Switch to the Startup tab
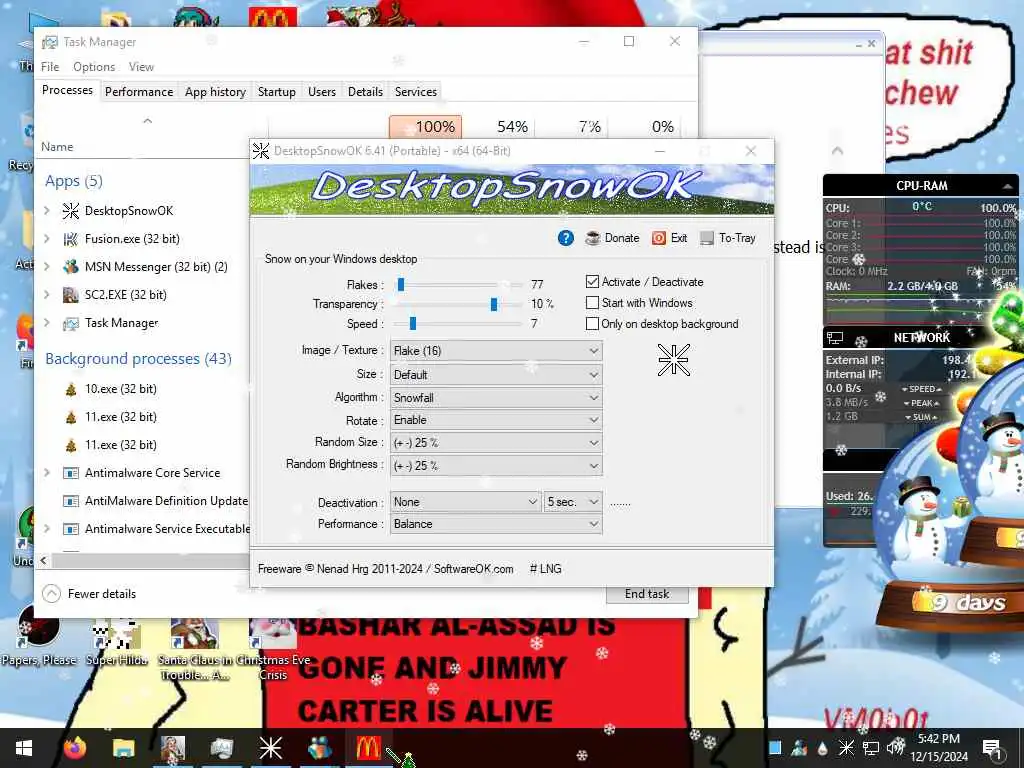This screenshot has width=1024, height=768. point(276,92)
